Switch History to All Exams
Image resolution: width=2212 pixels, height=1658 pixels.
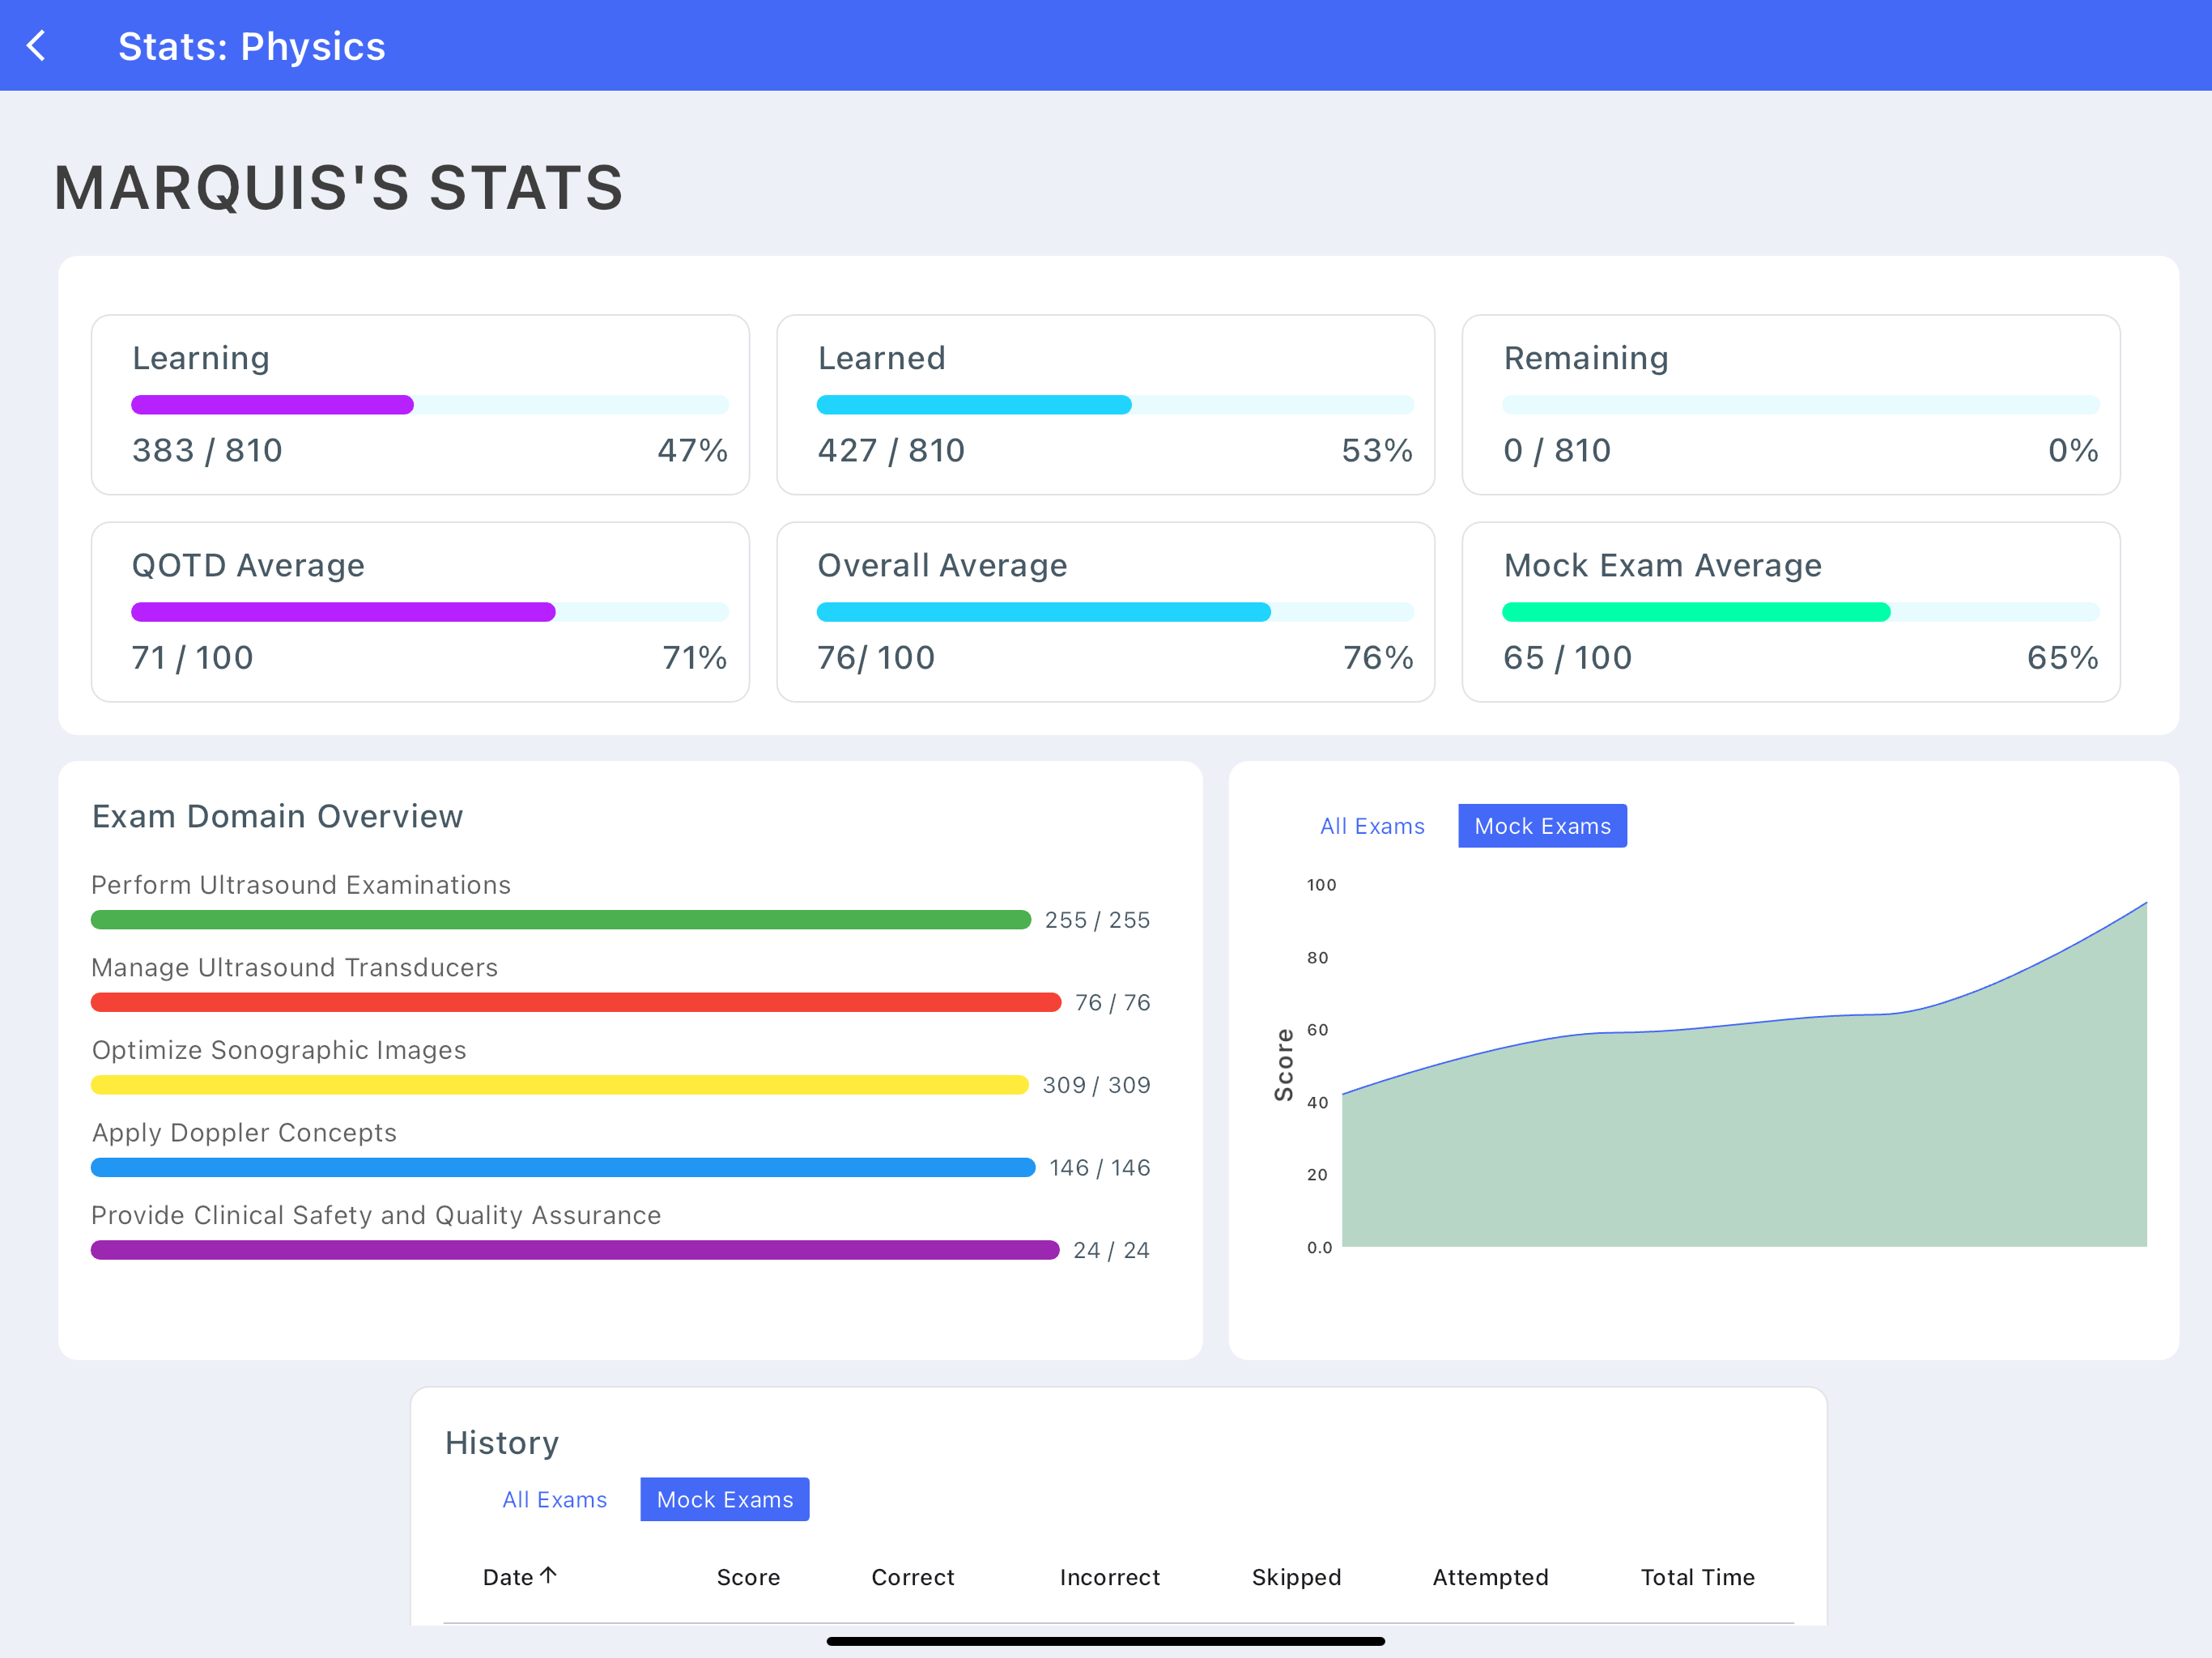coord(554,1499)
